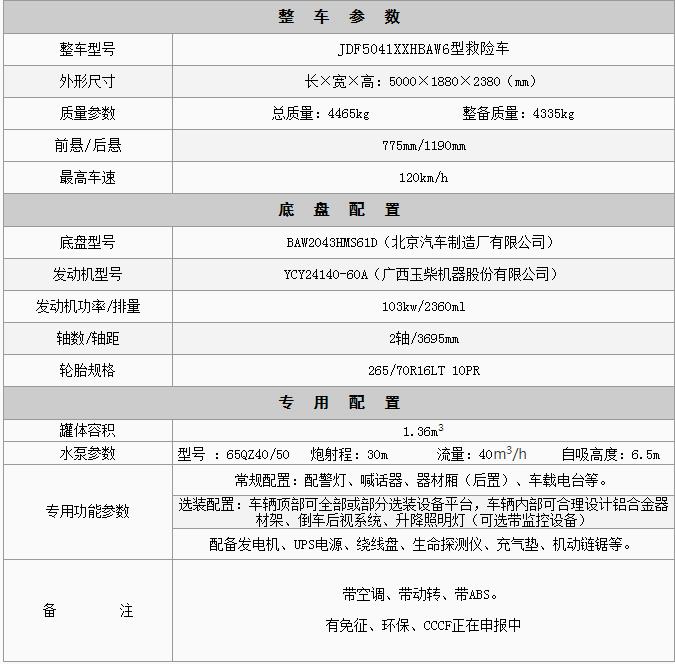Click the 底盘配置 section header
The image size is (675, 664).
click(x=338, y=210)
